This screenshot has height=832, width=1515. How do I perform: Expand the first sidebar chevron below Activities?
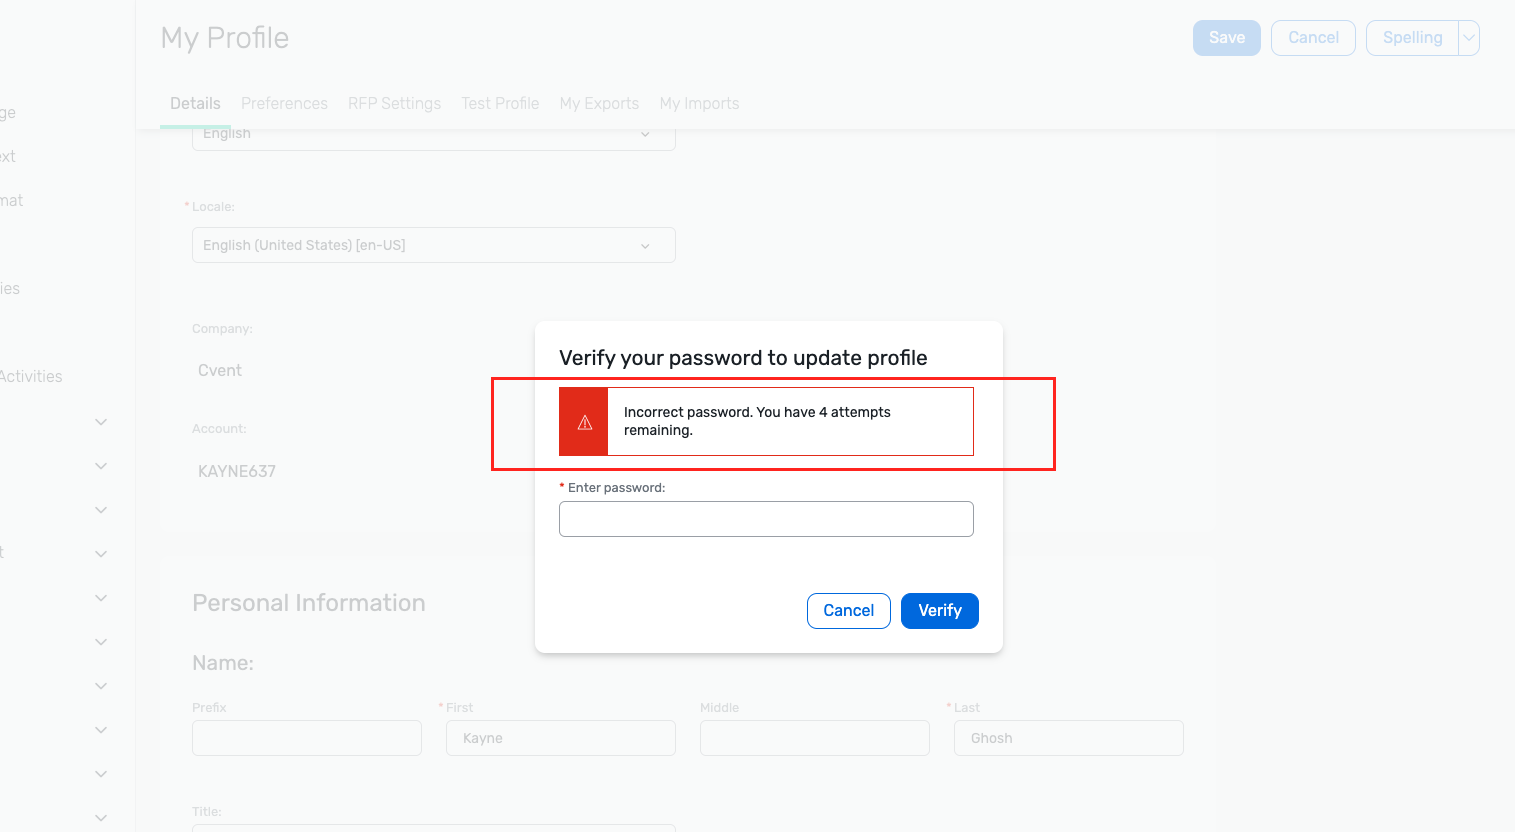point(101,422)
